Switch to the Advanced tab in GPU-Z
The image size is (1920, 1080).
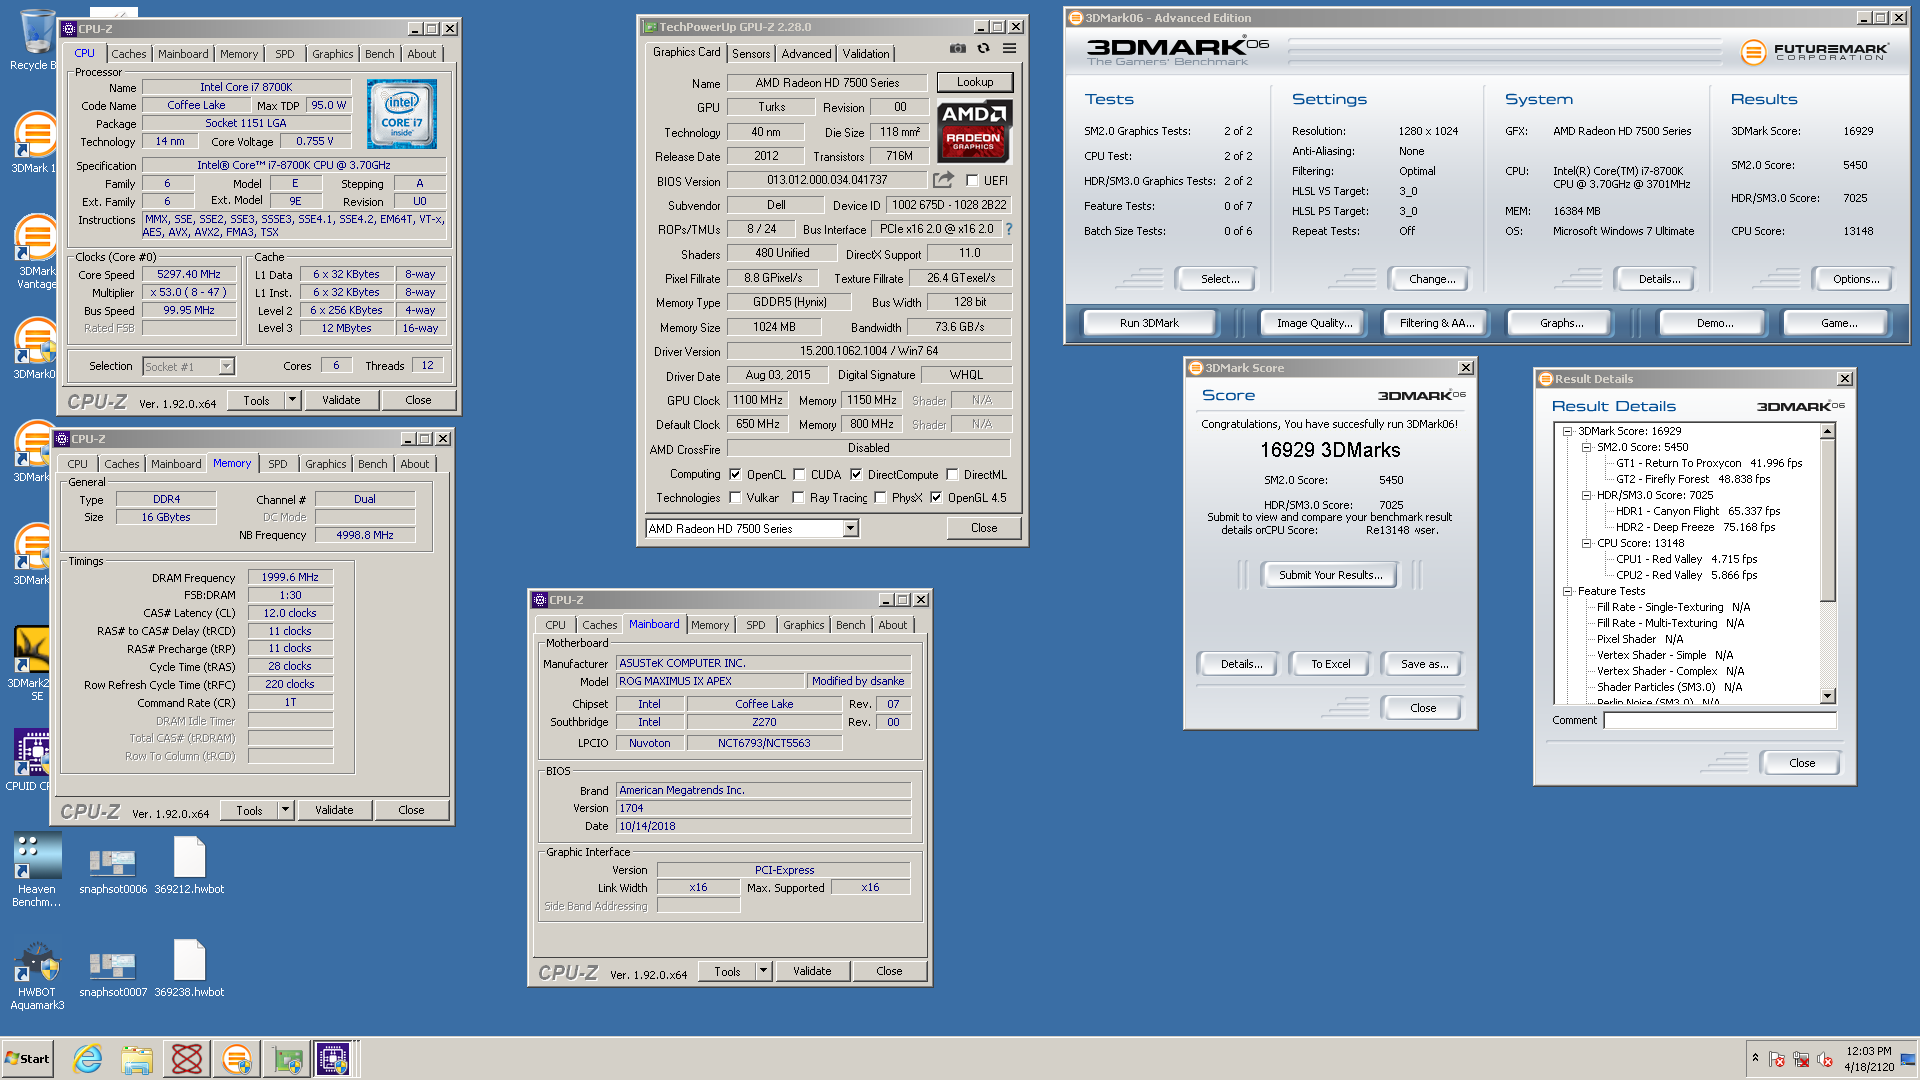(806, 54)
